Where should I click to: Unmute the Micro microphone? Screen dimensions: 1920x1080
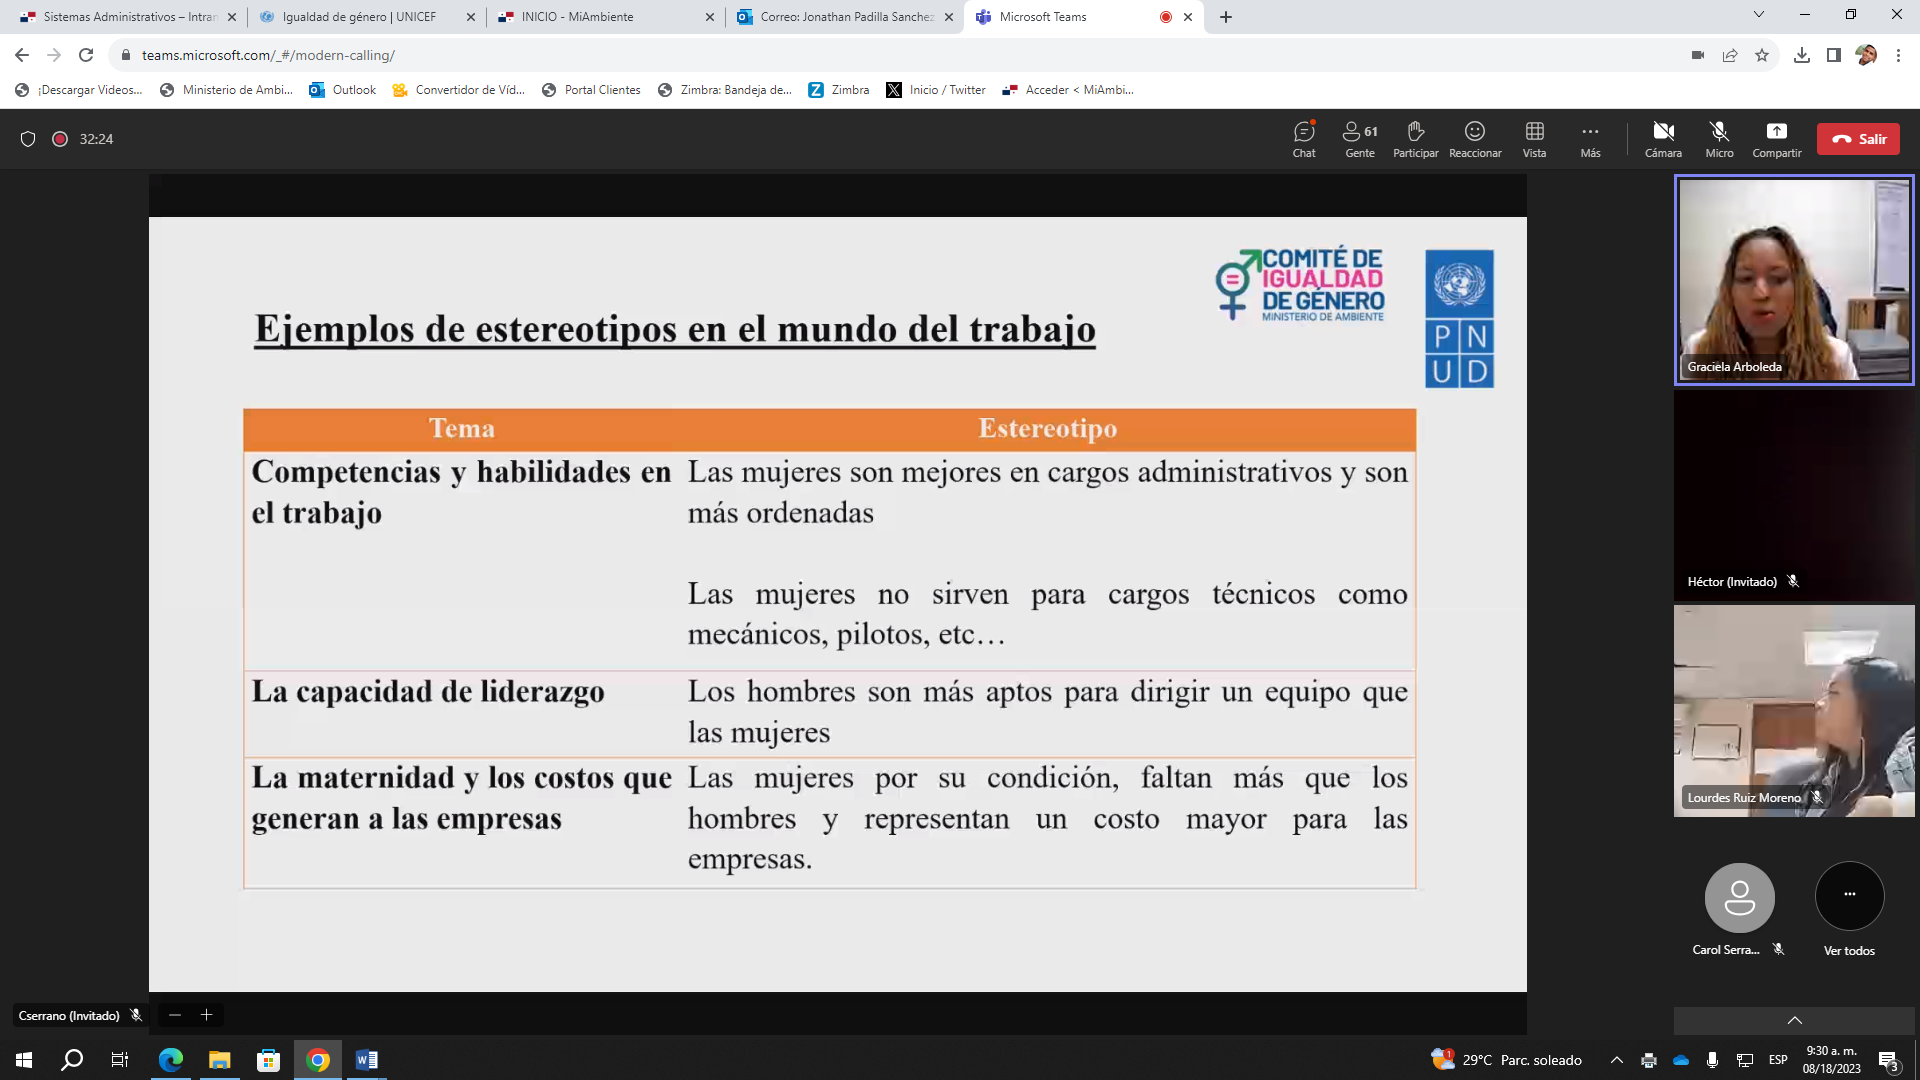pyautogui.click(x=1719, y=139)
